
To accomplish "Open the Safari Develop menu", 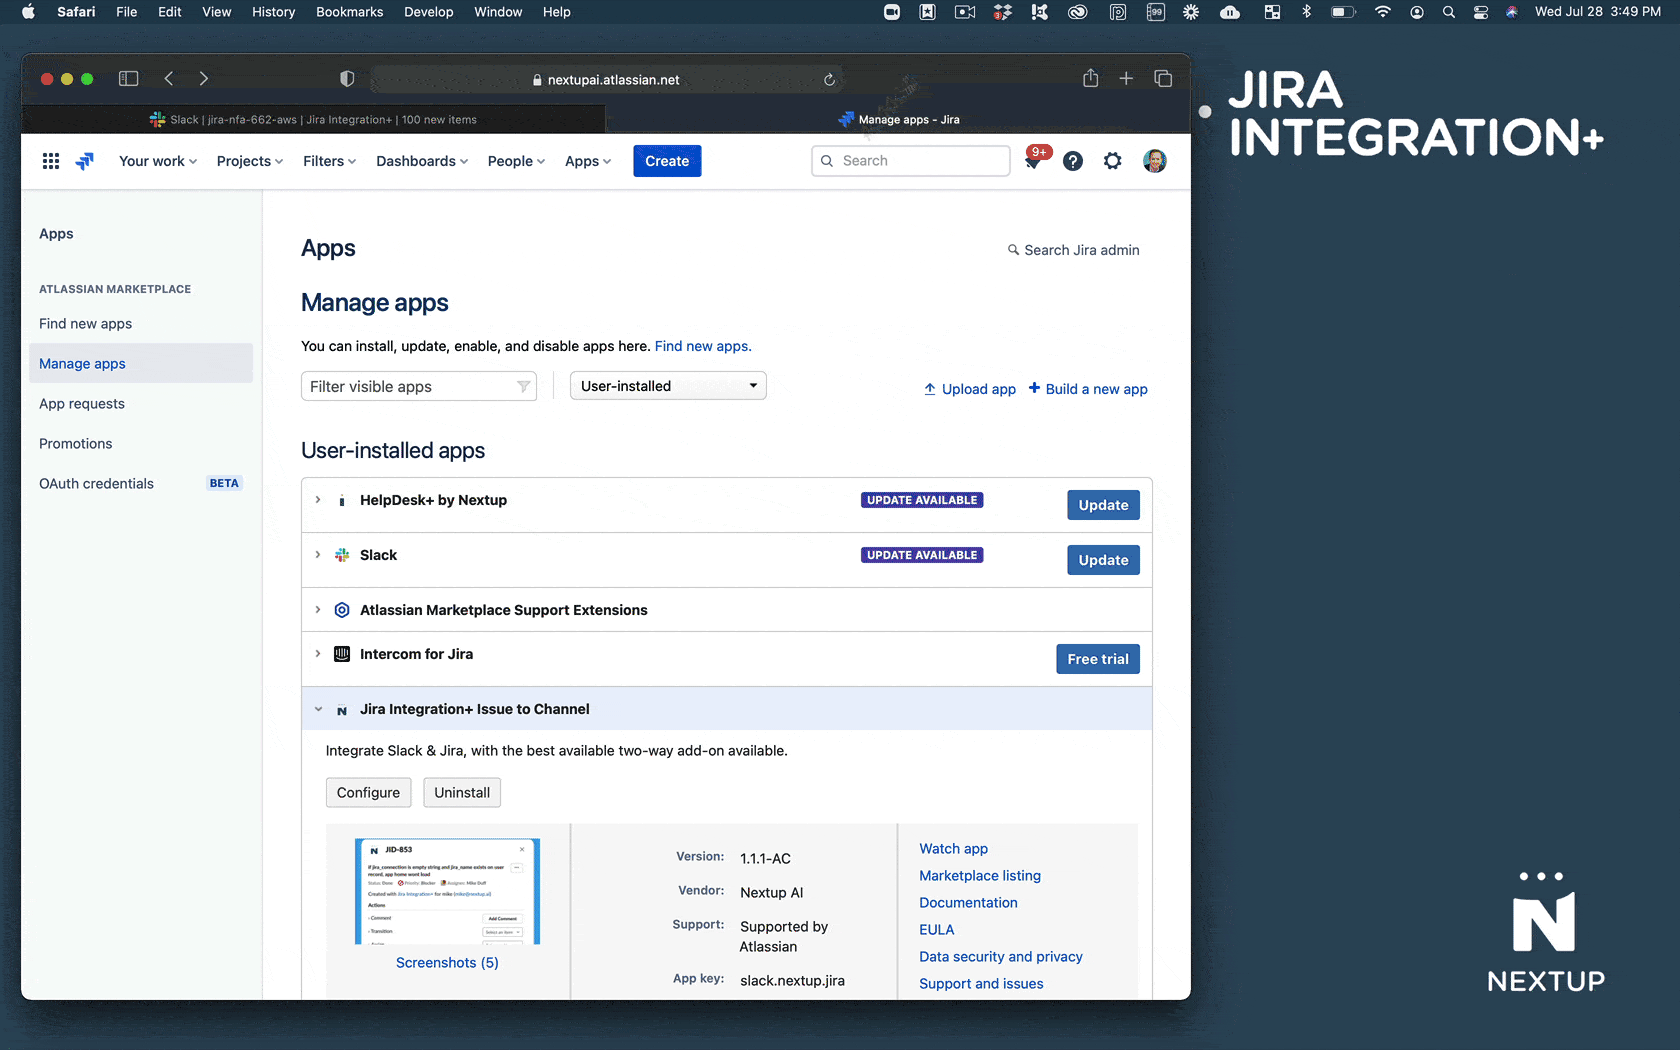I will [x=428, y=12].
